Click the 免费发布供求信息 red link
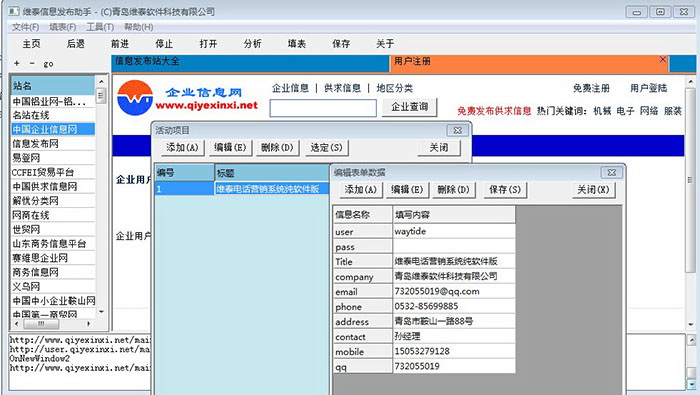The height and width of the screenshot is (395, 700). (x=494, y=111)
